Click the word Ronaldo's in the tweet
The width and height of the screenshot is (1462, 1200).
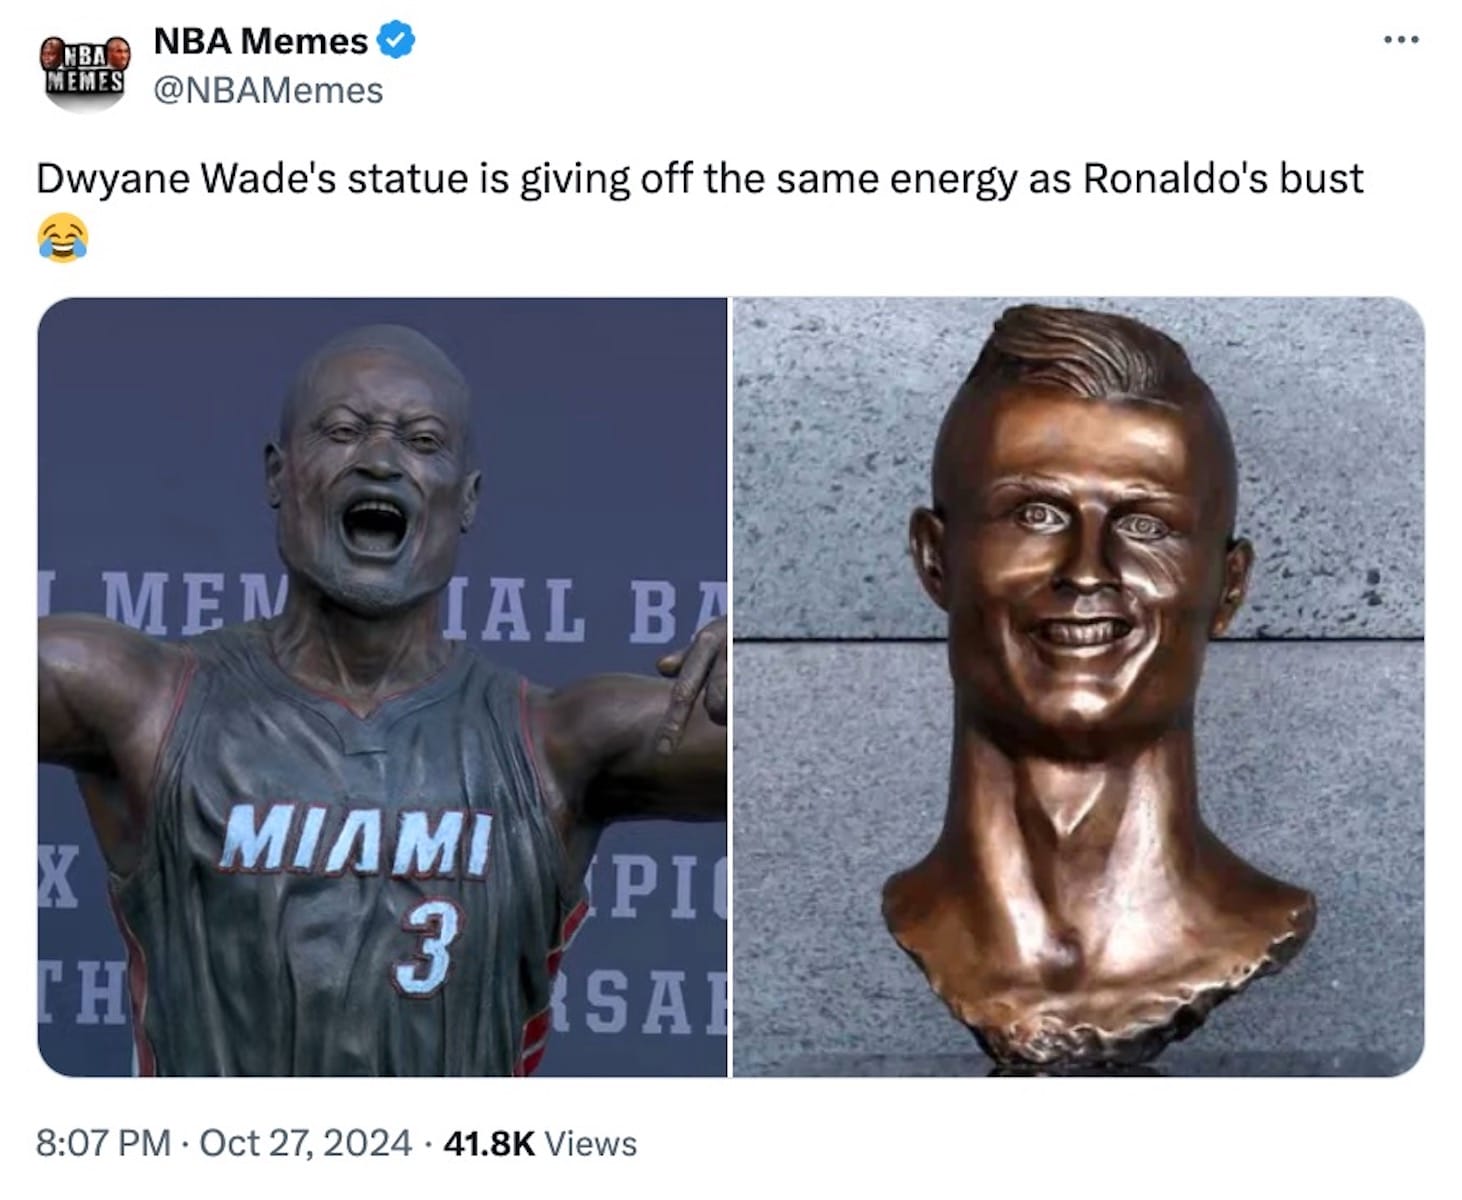coord(1166,179)
